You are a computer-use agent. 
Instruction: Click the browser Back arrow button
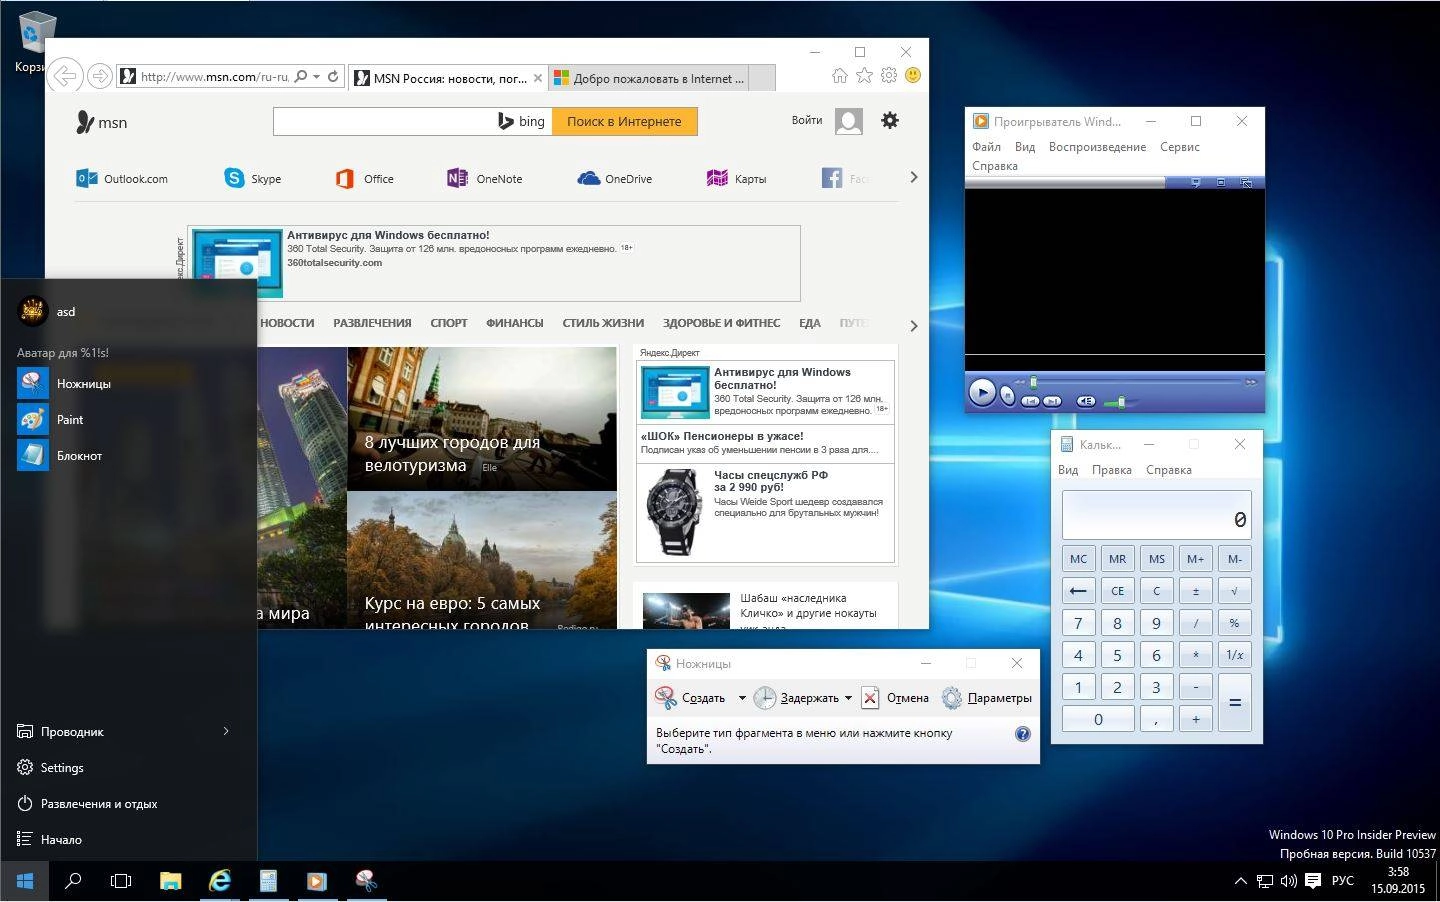coord(64,76)
